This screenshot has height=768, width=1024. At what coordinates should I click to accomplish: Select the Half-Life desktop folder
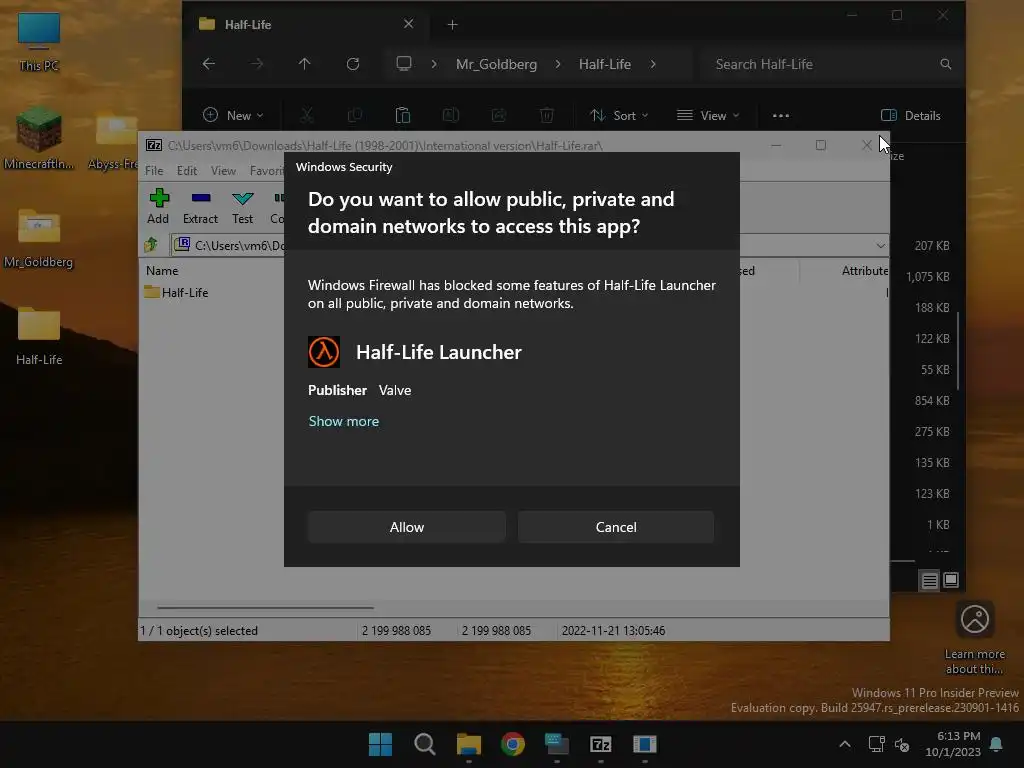pyautogui.click(x=39, y=336)
